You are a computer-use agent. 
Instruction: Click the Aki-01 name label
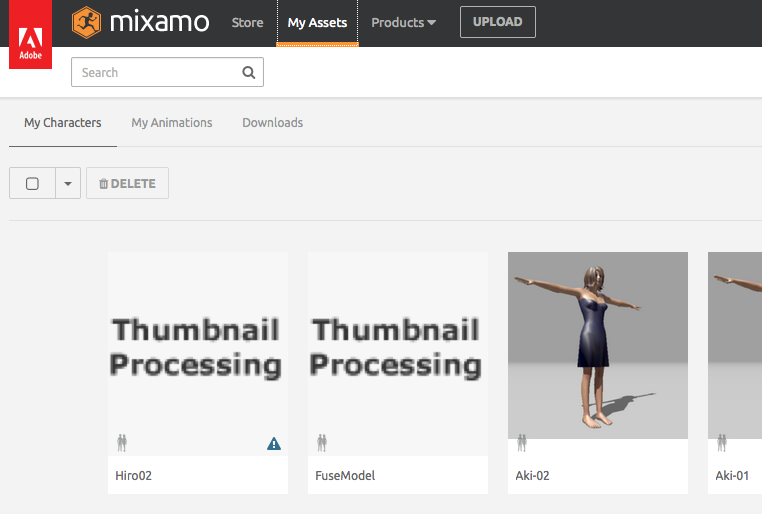pyautogui.click(x=732, y=476)
